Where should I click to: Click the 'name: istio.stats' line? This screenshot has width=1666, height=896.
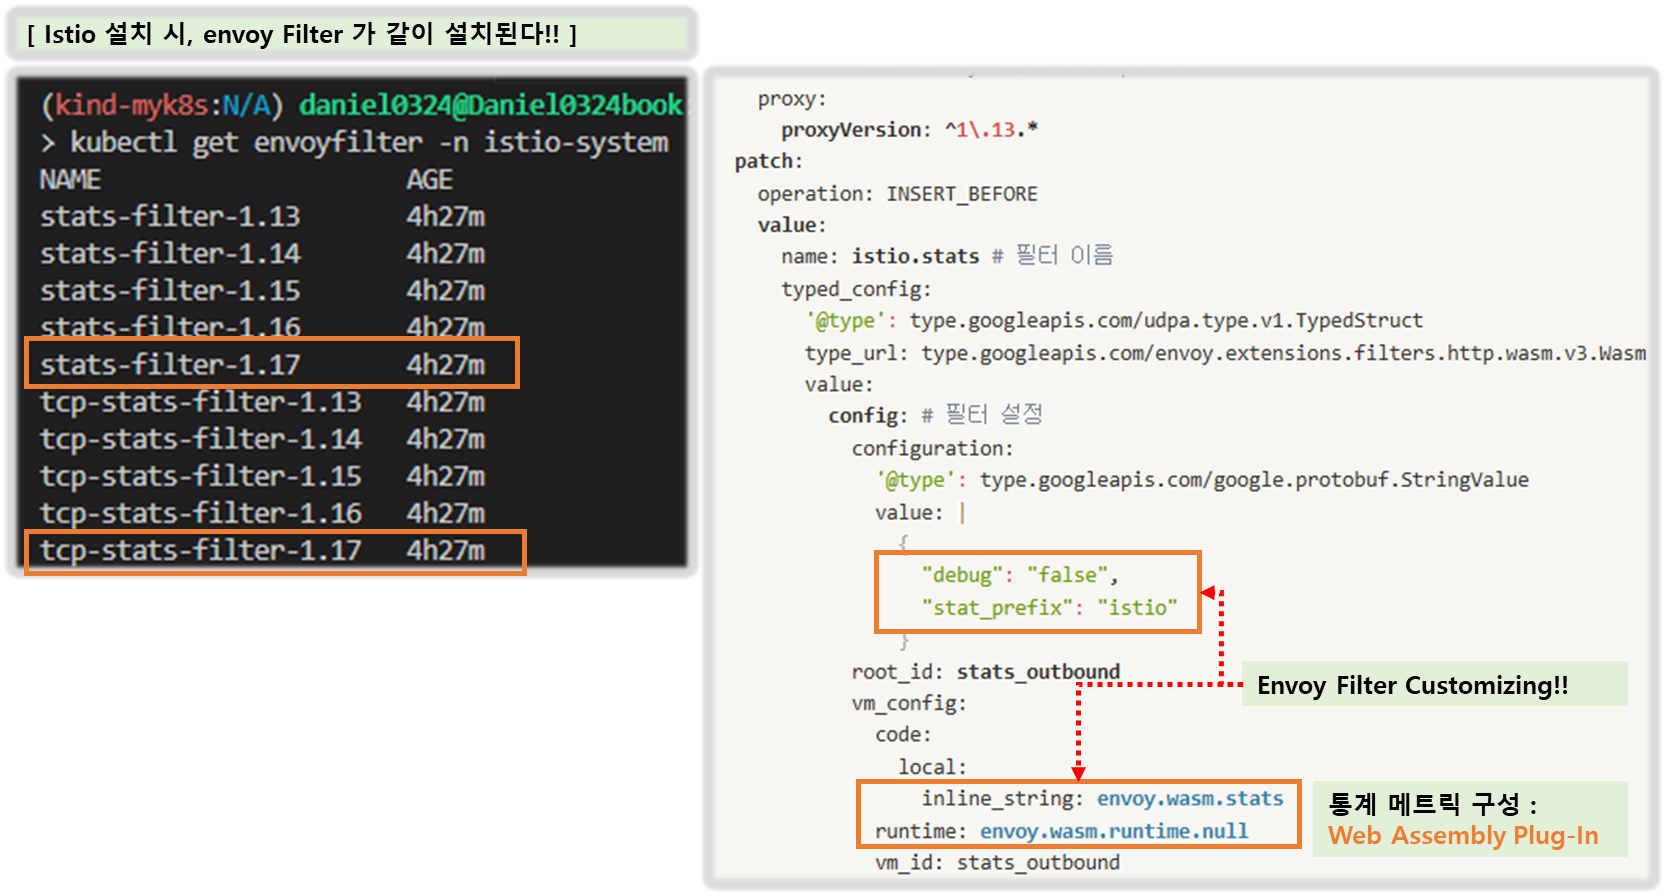point(880,257)
